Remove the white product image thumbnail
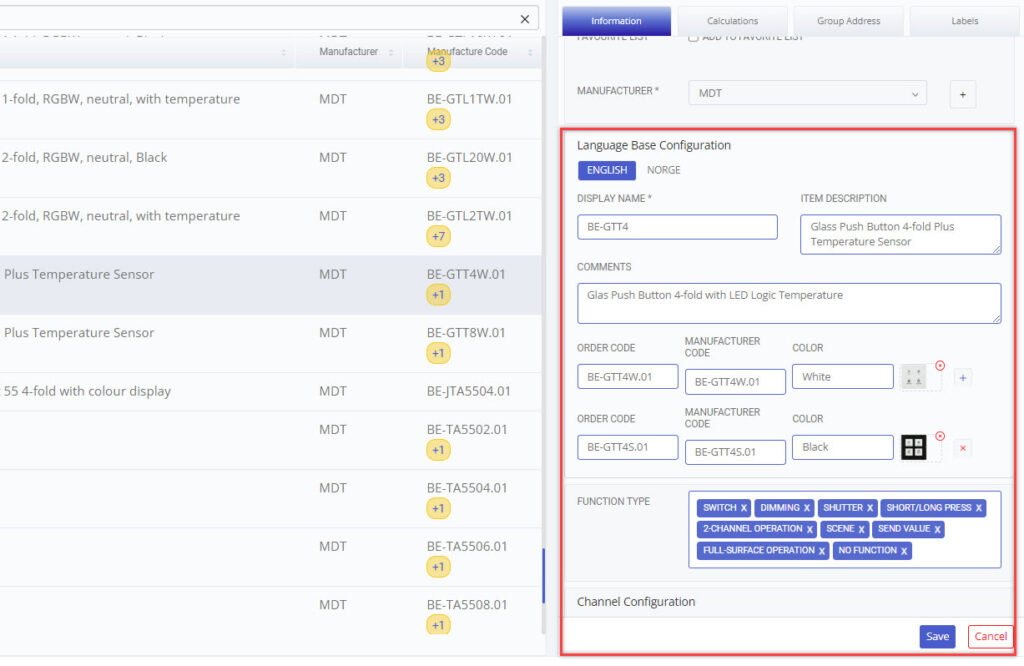 pyautogui.click(x=940, y=366)
